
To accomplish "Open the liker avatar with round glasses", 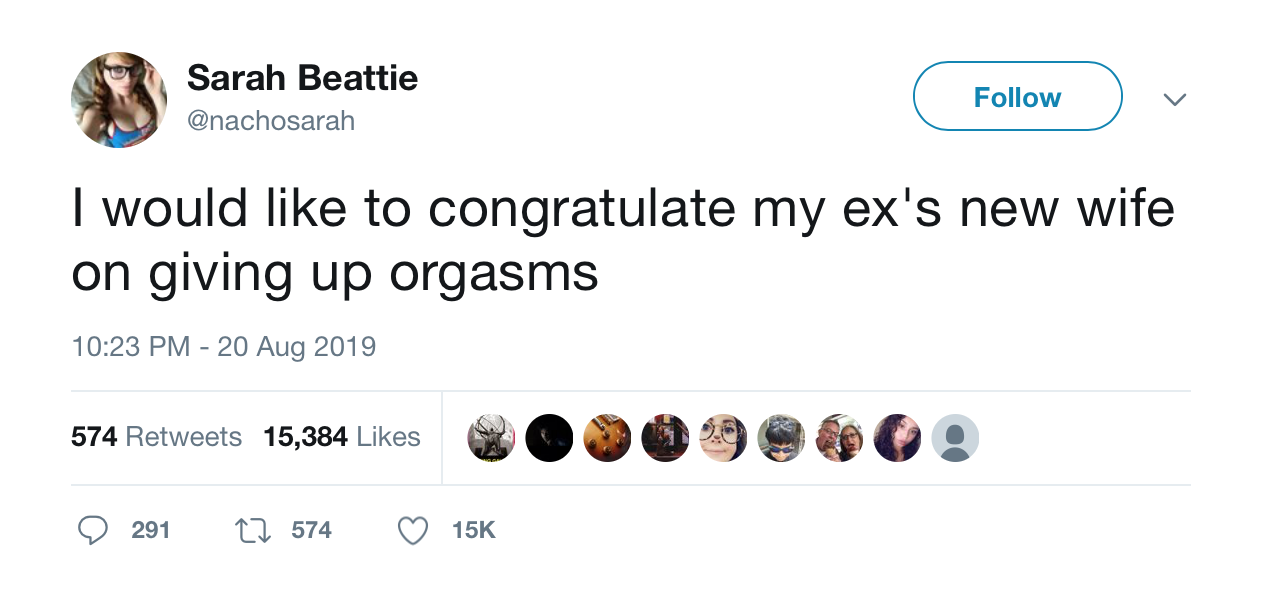I will [723, 438].
